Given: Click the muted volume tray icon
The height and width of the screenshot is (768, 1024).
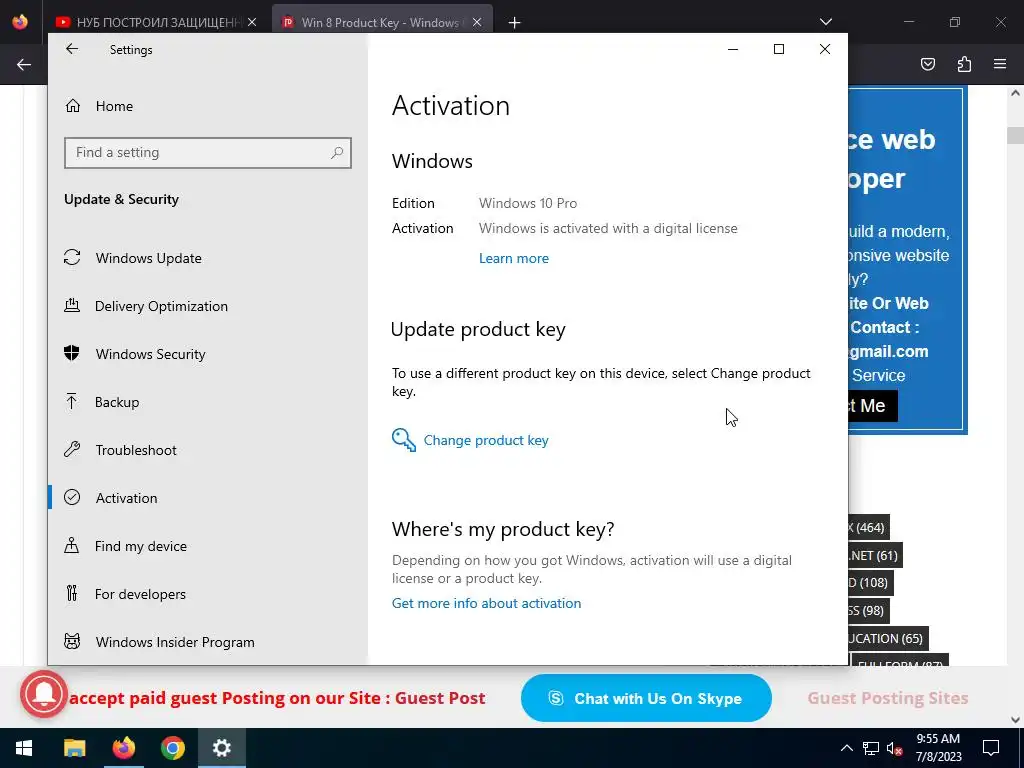Looking at the screenshot, I should [x=895, y=748].
